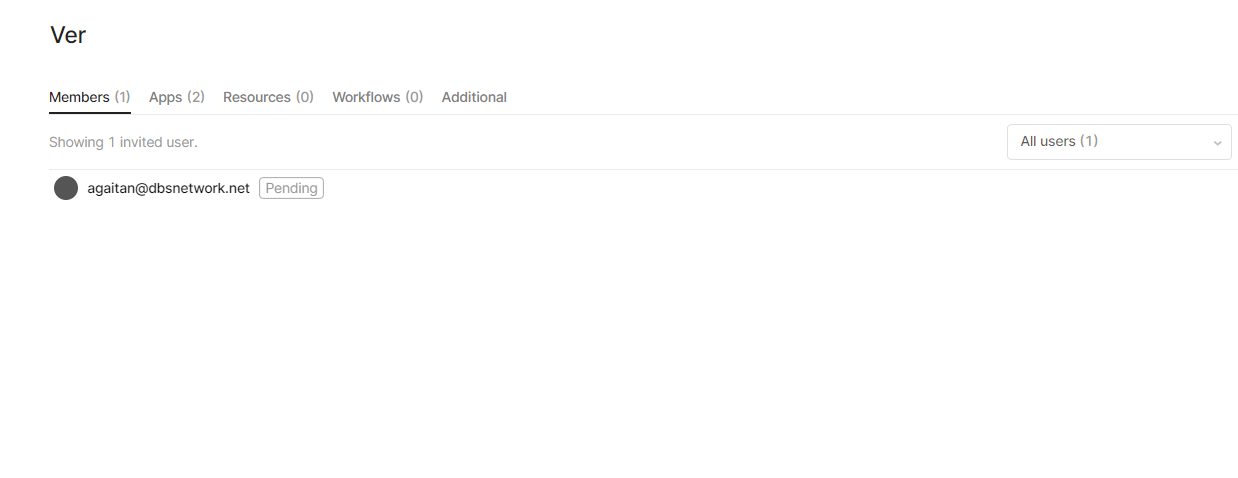Click the (0) count beside Workflows
The height and width of the screenshot is (478, 1238).
coord(414,97)
